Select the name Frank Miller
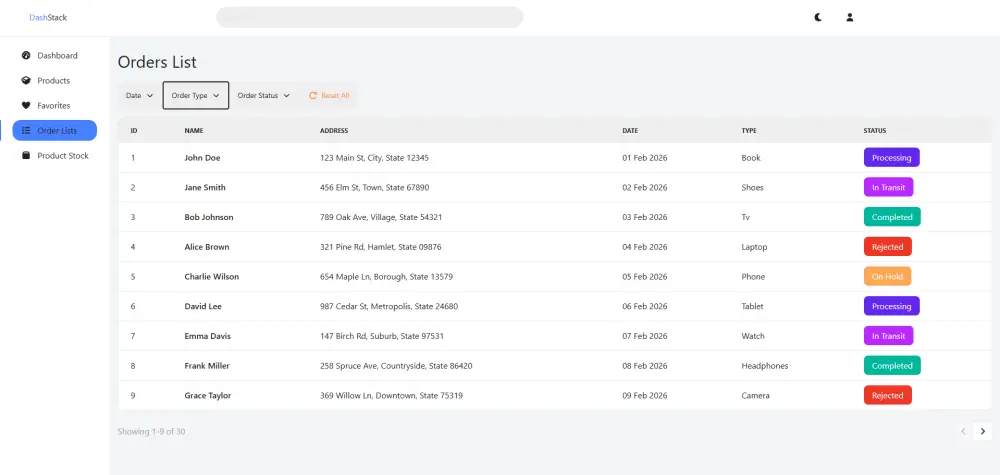This screenshot has width=1000, height=475. coord(207,366)
